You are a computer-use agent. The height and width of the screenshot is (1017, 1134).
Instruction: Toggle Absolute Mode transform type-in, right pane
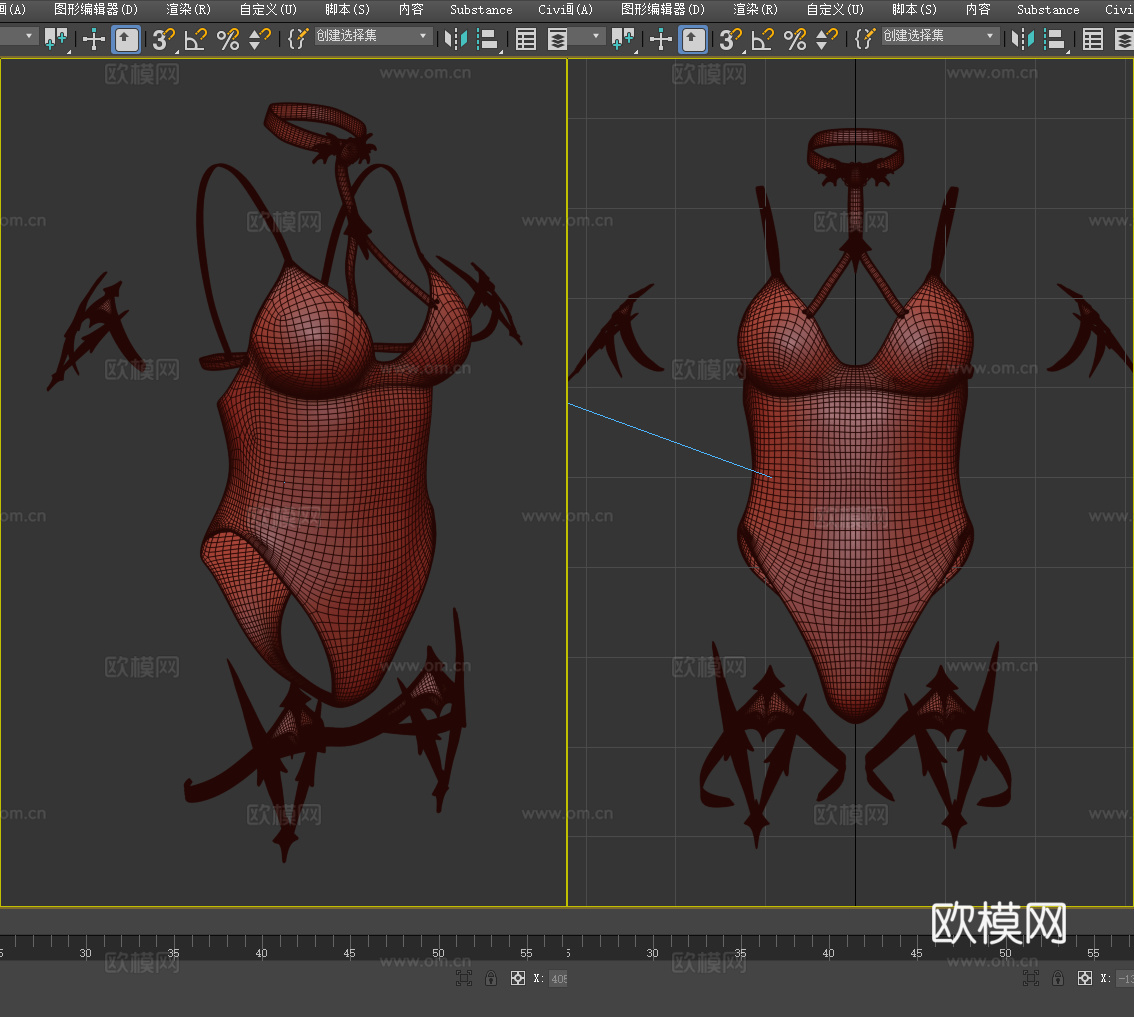click(1085, 978)
